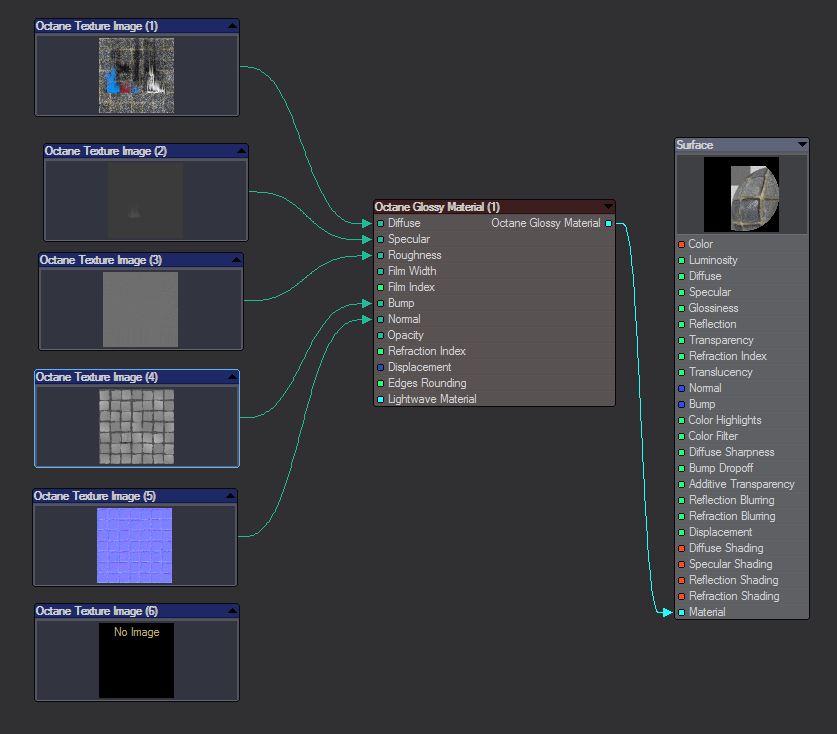The width and height of the screenshot is (837, 734).
Task: Click the Opacity input socket
Action: tap(381, 336)
